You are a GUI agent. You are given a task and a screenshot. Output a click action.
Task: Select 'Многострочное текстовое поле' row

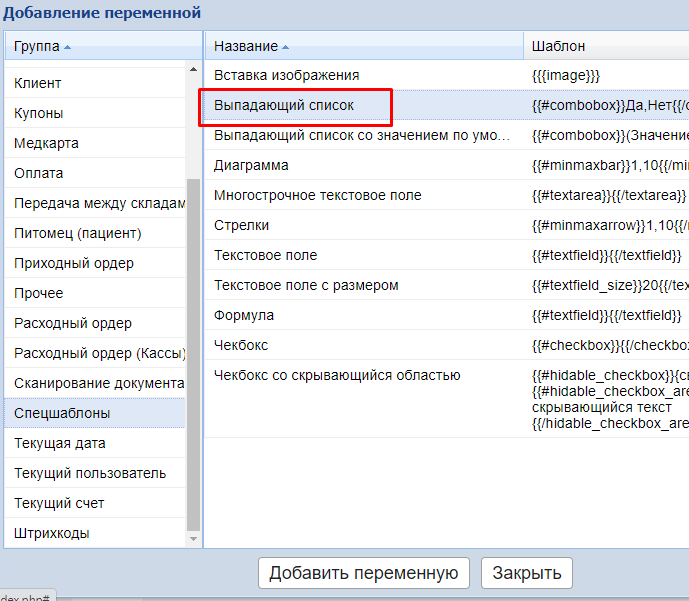(318, 195)
